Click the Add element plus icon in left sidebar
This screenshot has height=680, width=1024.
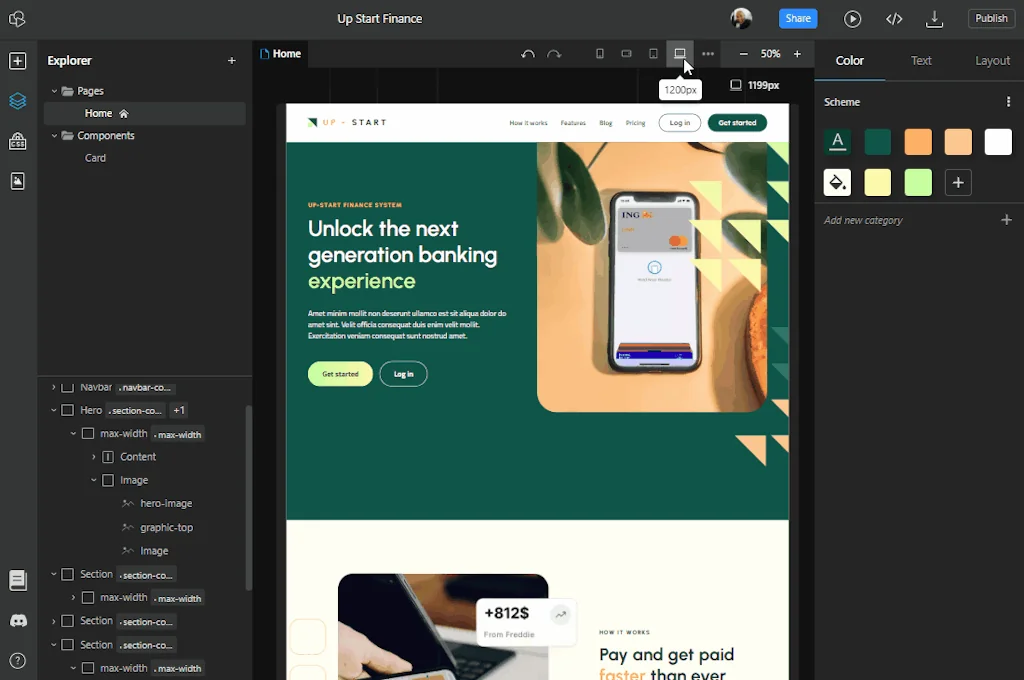point(18,61)
